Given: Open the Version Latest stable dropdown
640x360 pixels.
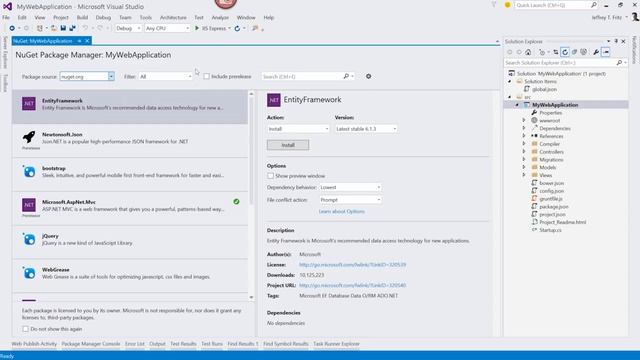Looking at the screenshot, I should [366, 129].
